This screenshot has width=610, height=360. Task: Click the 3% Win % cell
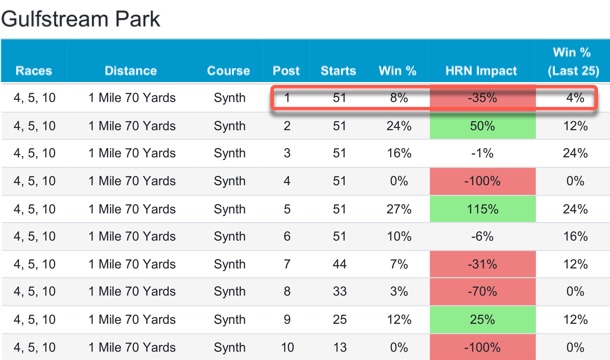coord(399,292)
